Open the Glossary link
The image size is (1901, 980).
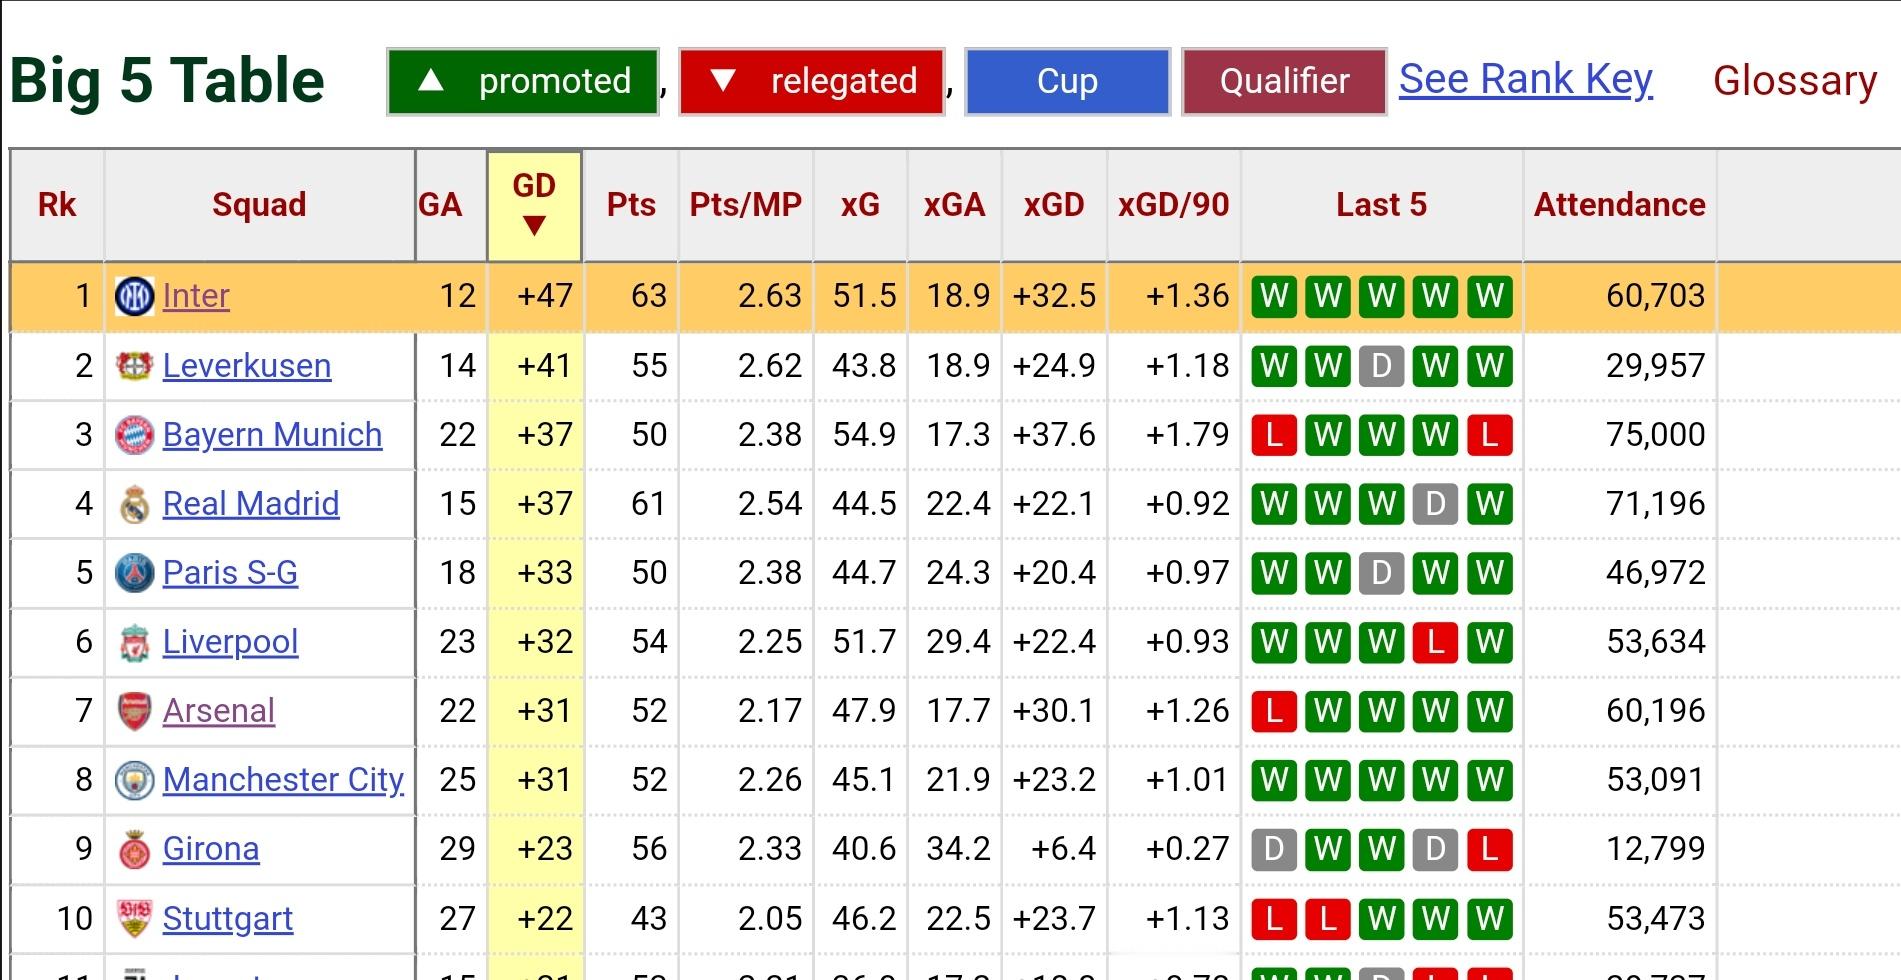(x=1794, y=80)
